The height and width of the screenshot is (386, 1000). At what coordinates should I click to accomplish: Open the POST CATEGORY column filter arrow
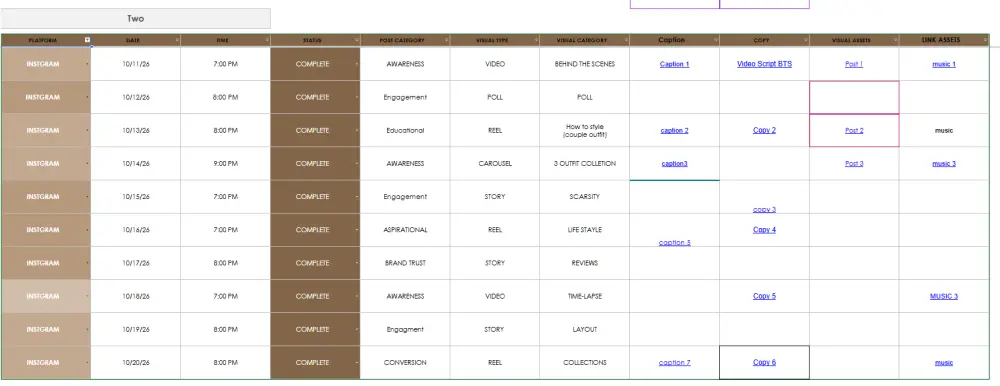pos(446,40)
